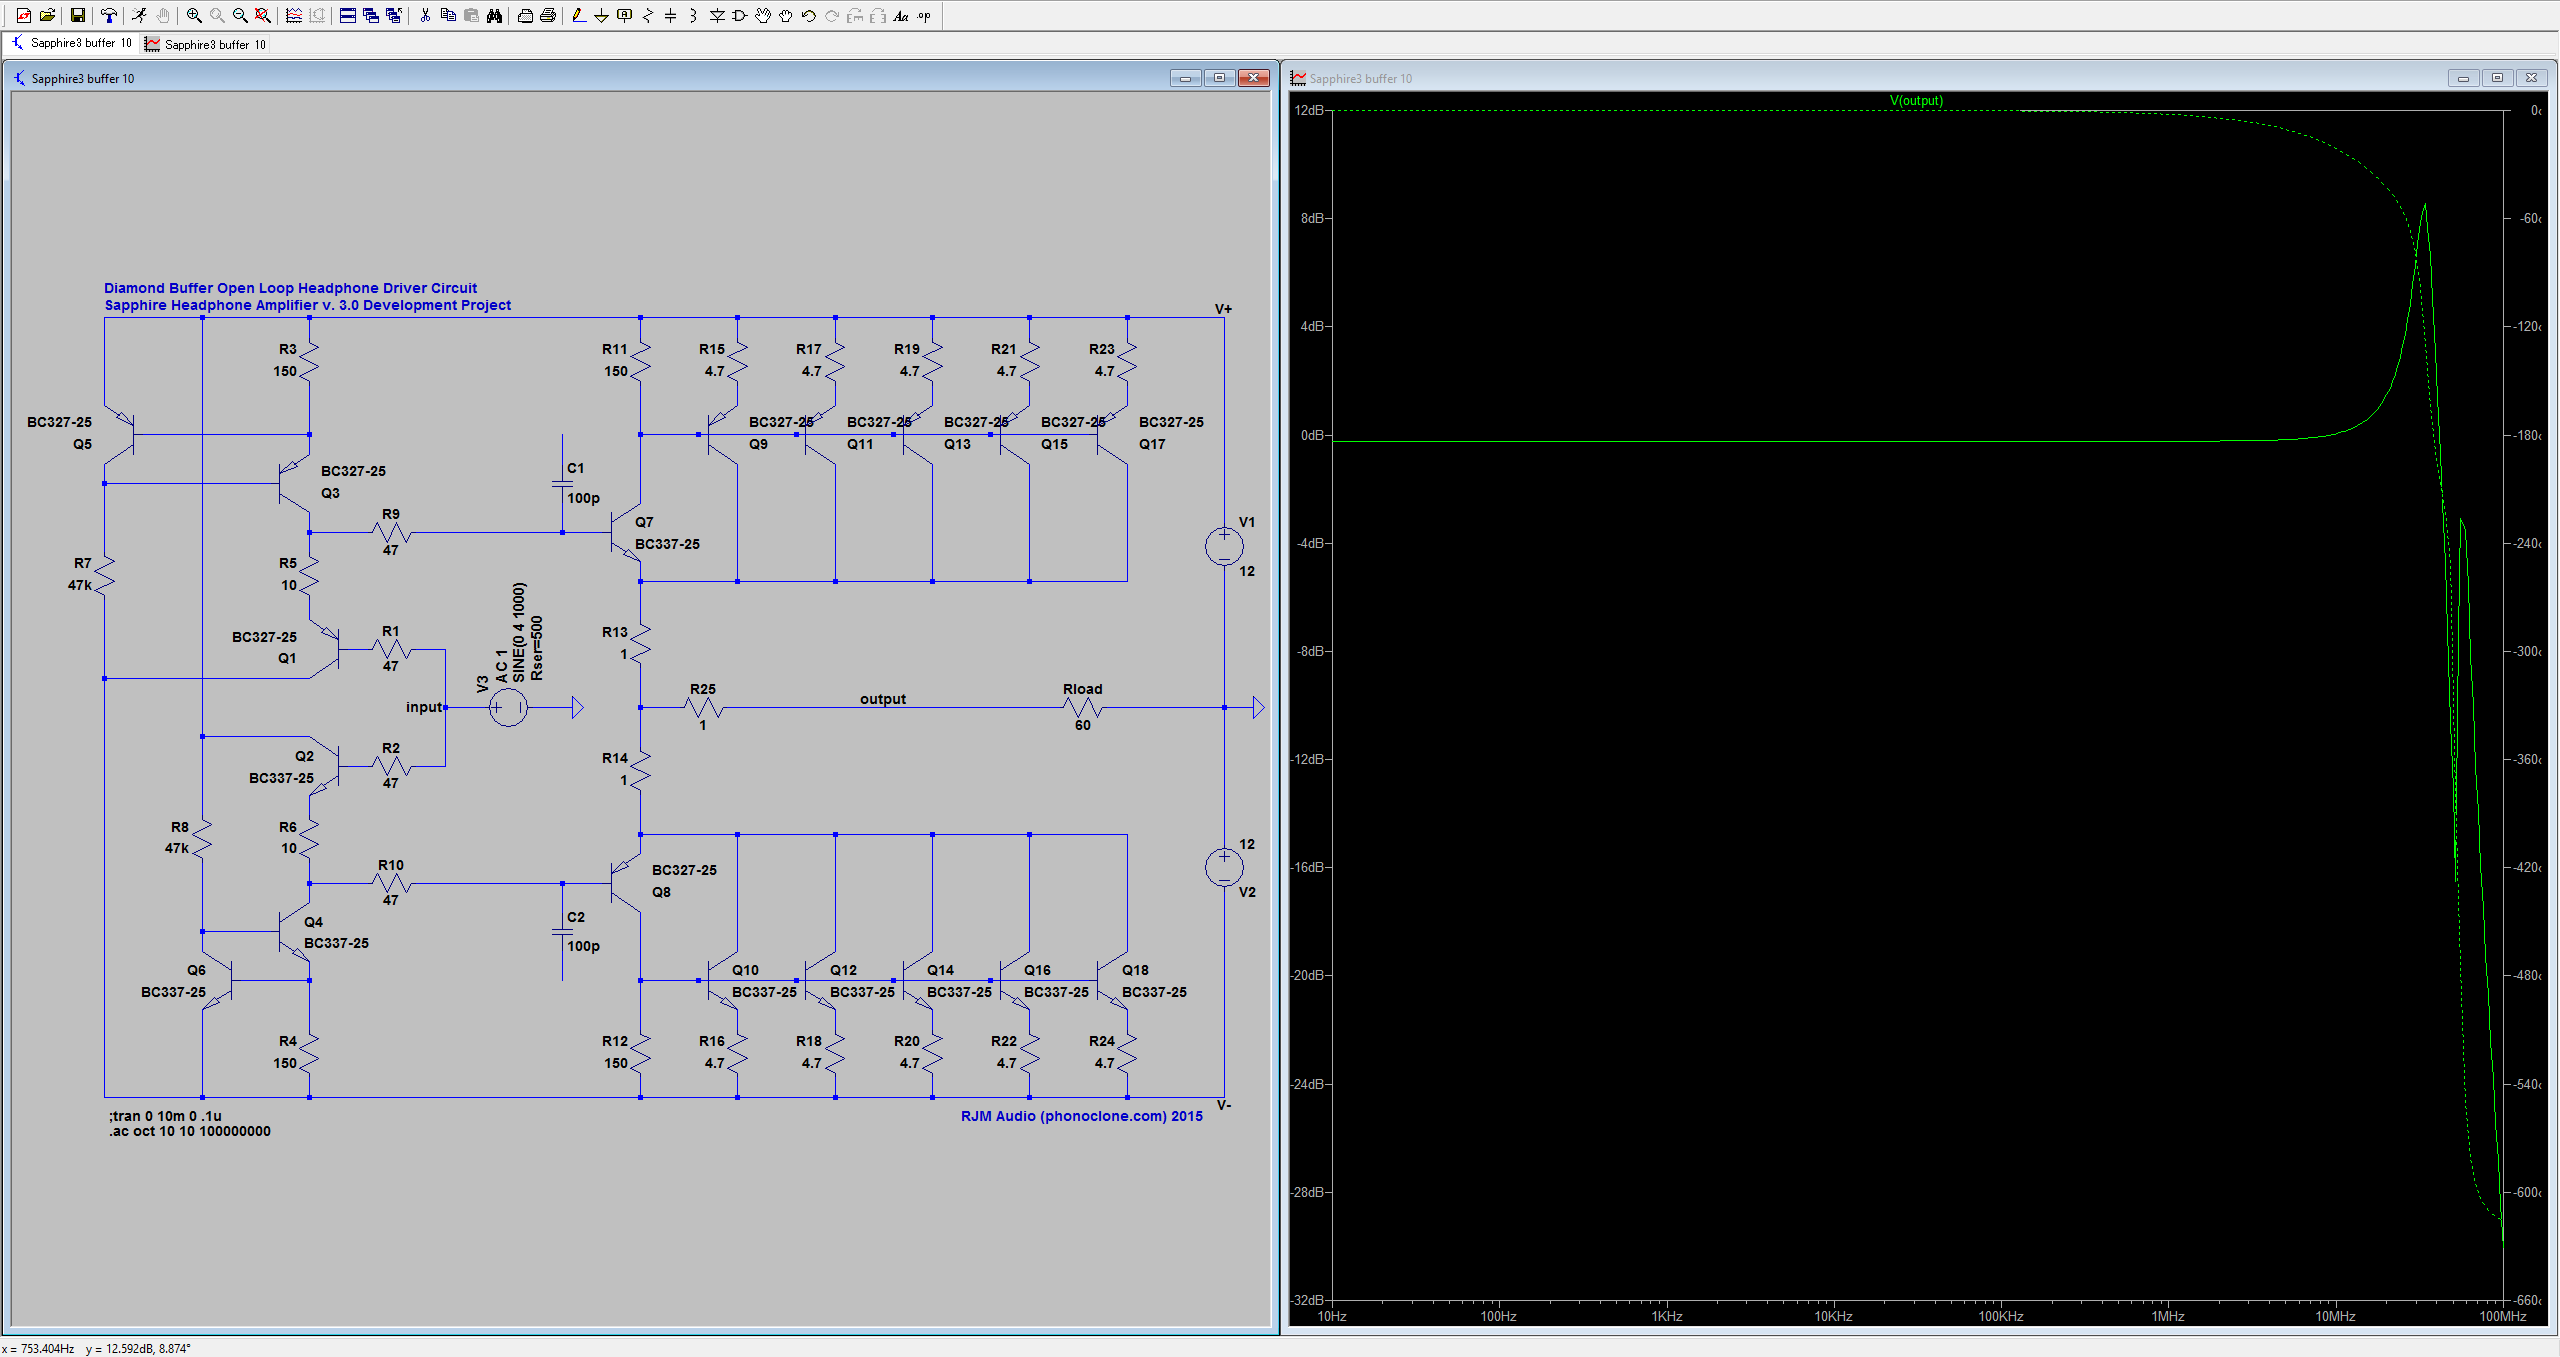This screenshot has height=1357, width=2560.
Task: Select the Copy tool icon
Action: coord(448,15)
